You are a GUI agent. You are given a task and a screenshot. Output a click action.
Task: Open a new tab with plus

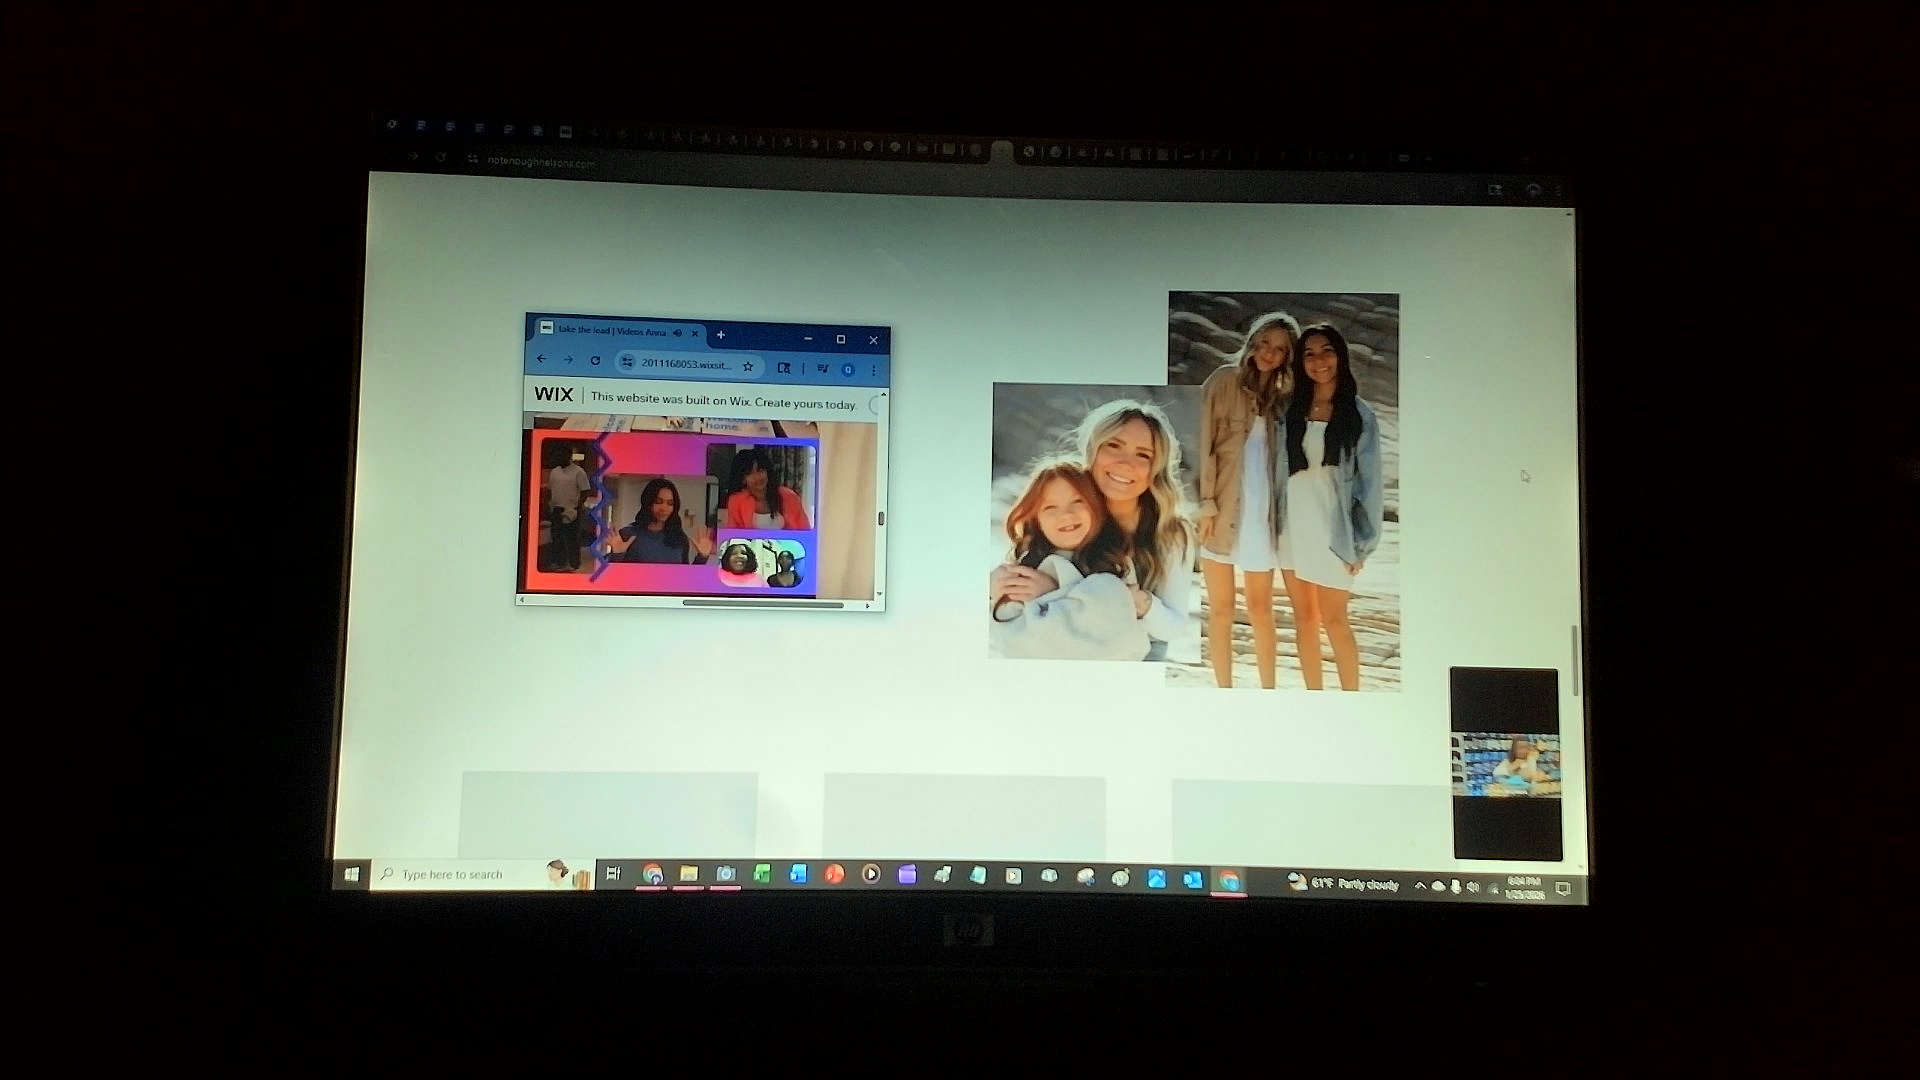(720, 334)
